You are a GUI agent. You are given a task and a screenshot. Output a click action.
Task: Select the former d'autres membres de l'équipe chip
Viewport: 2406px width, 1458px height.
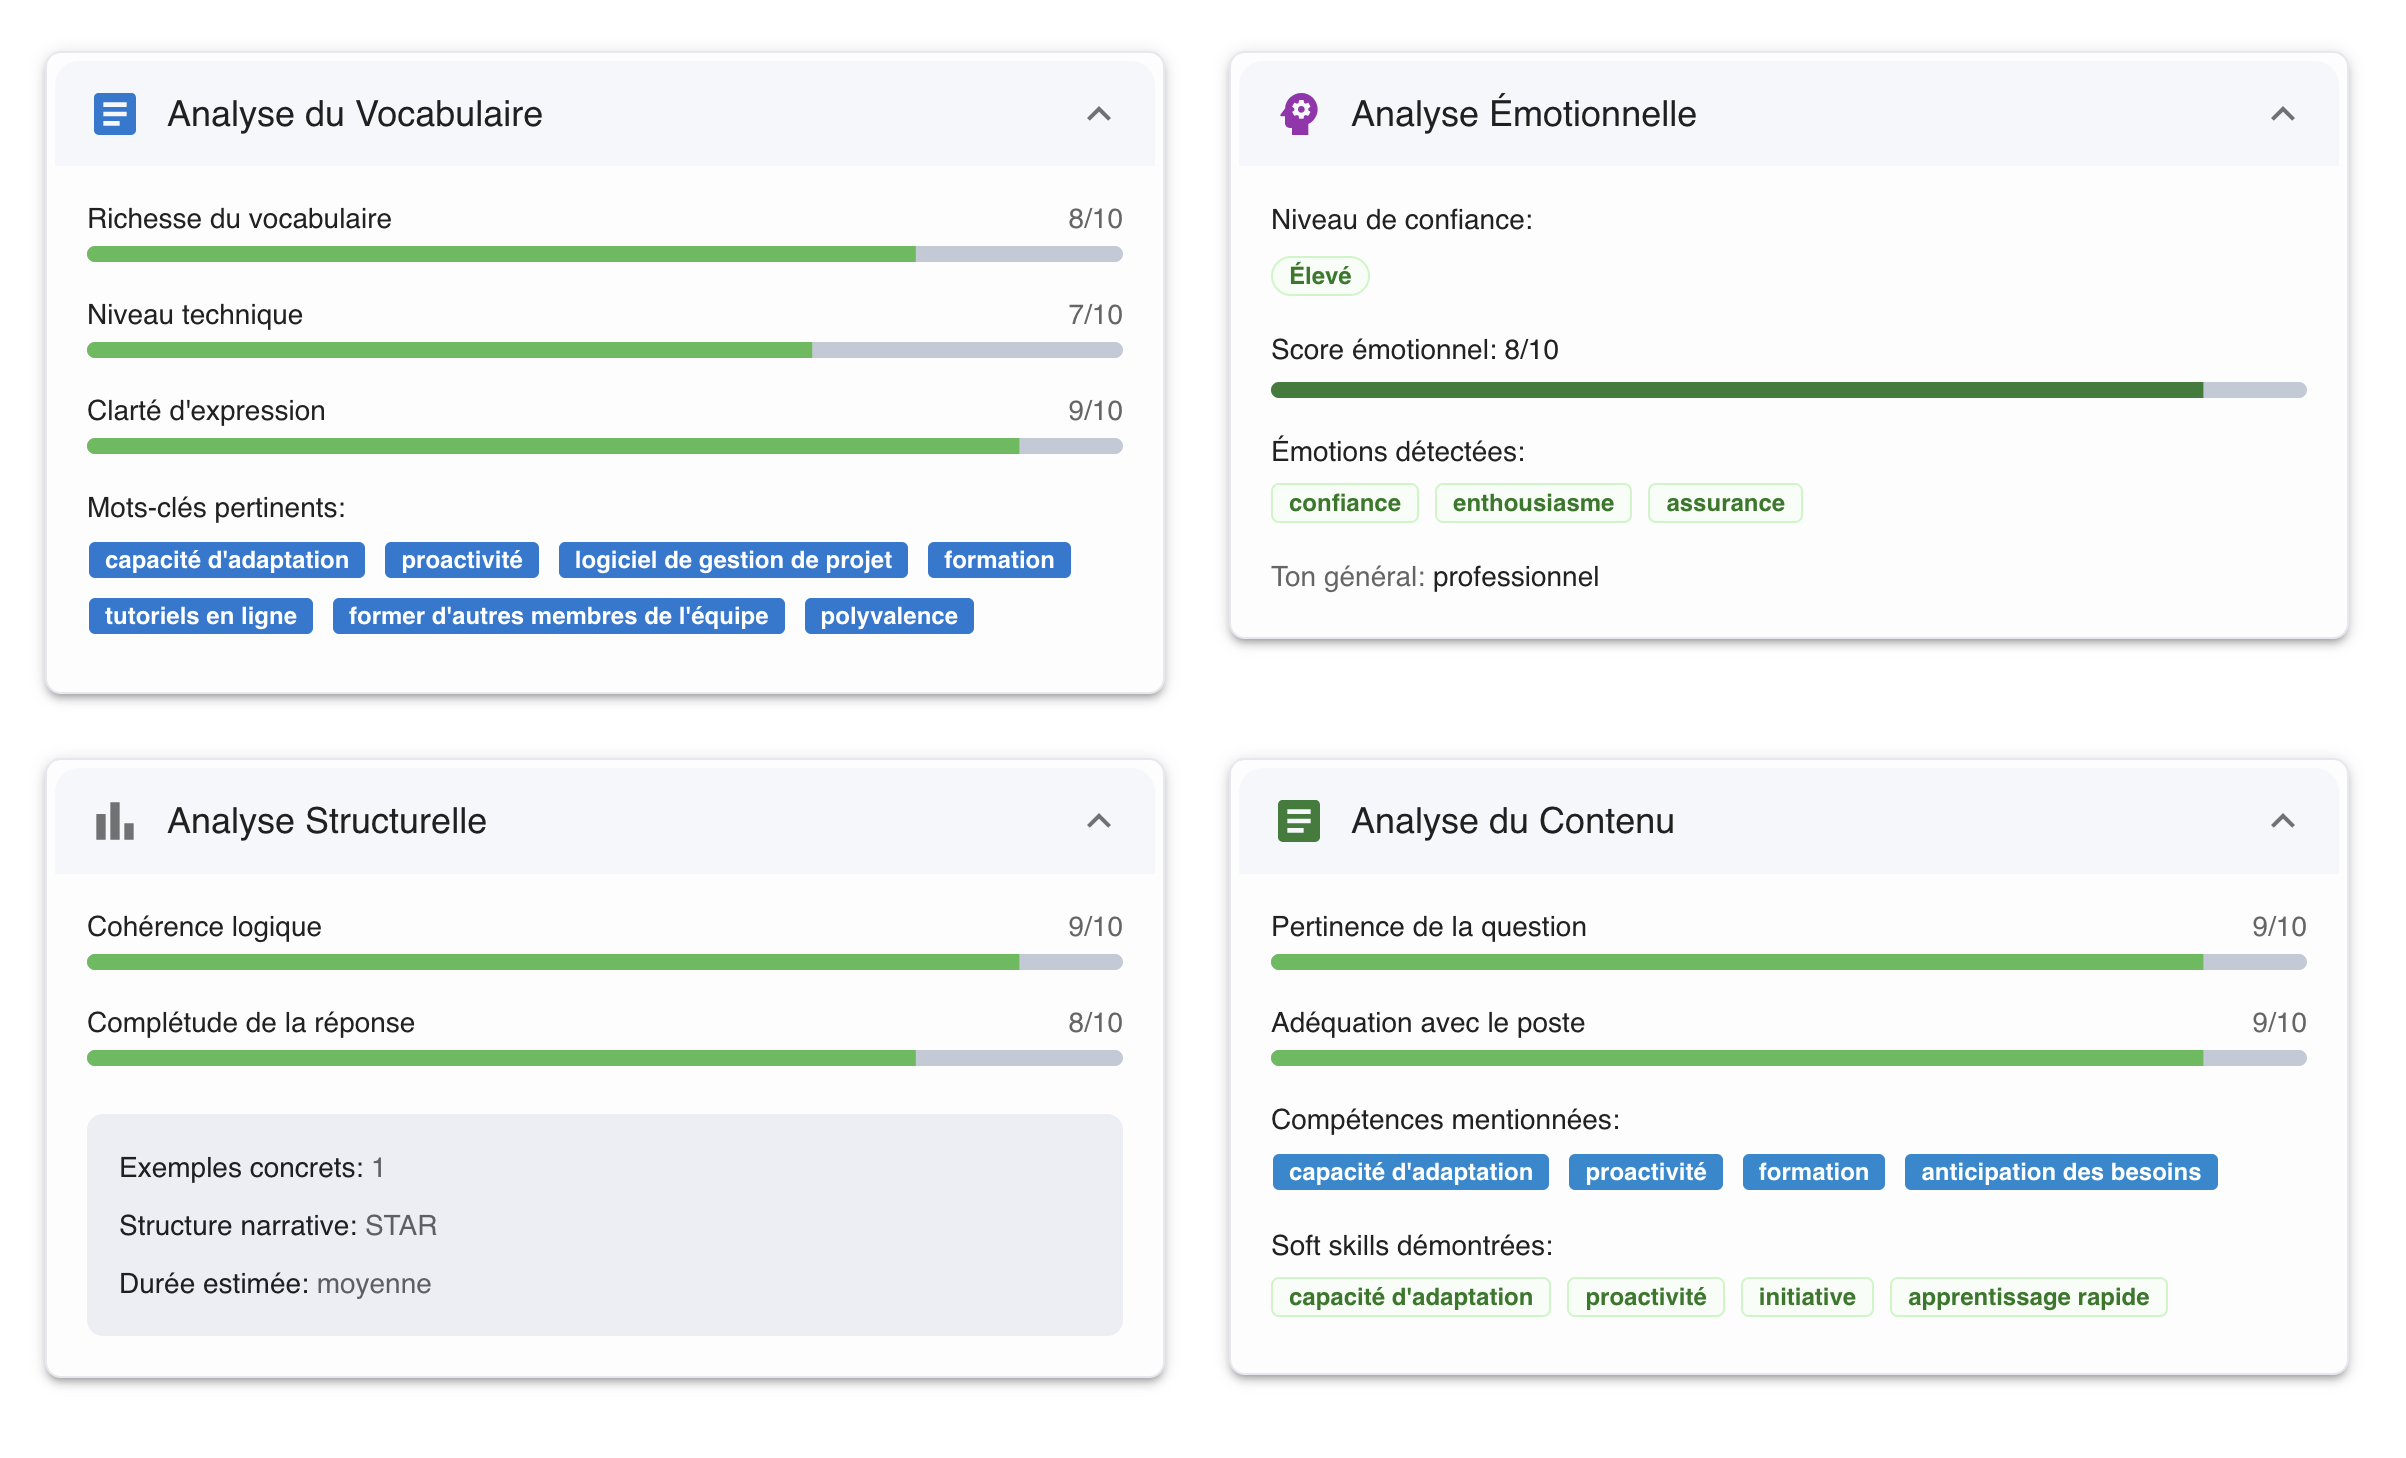click(x=558, y=616)
